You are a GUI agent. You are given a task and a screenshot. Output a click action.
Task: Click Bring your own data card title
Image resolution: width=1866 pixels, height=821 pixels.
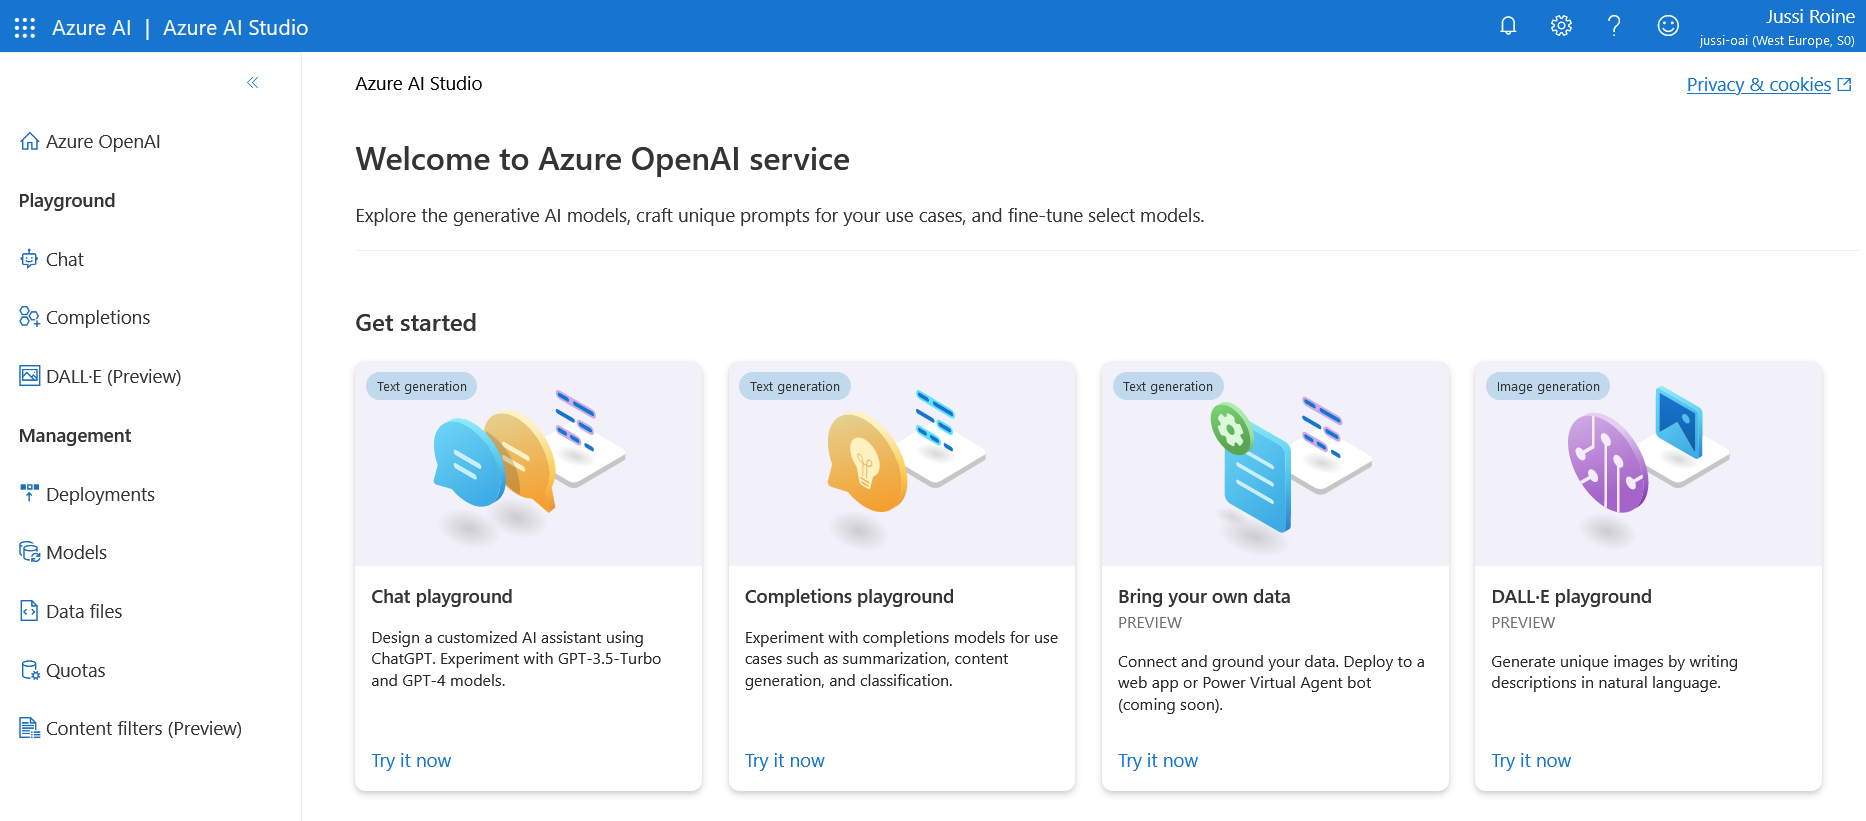tap(1204, 597)
